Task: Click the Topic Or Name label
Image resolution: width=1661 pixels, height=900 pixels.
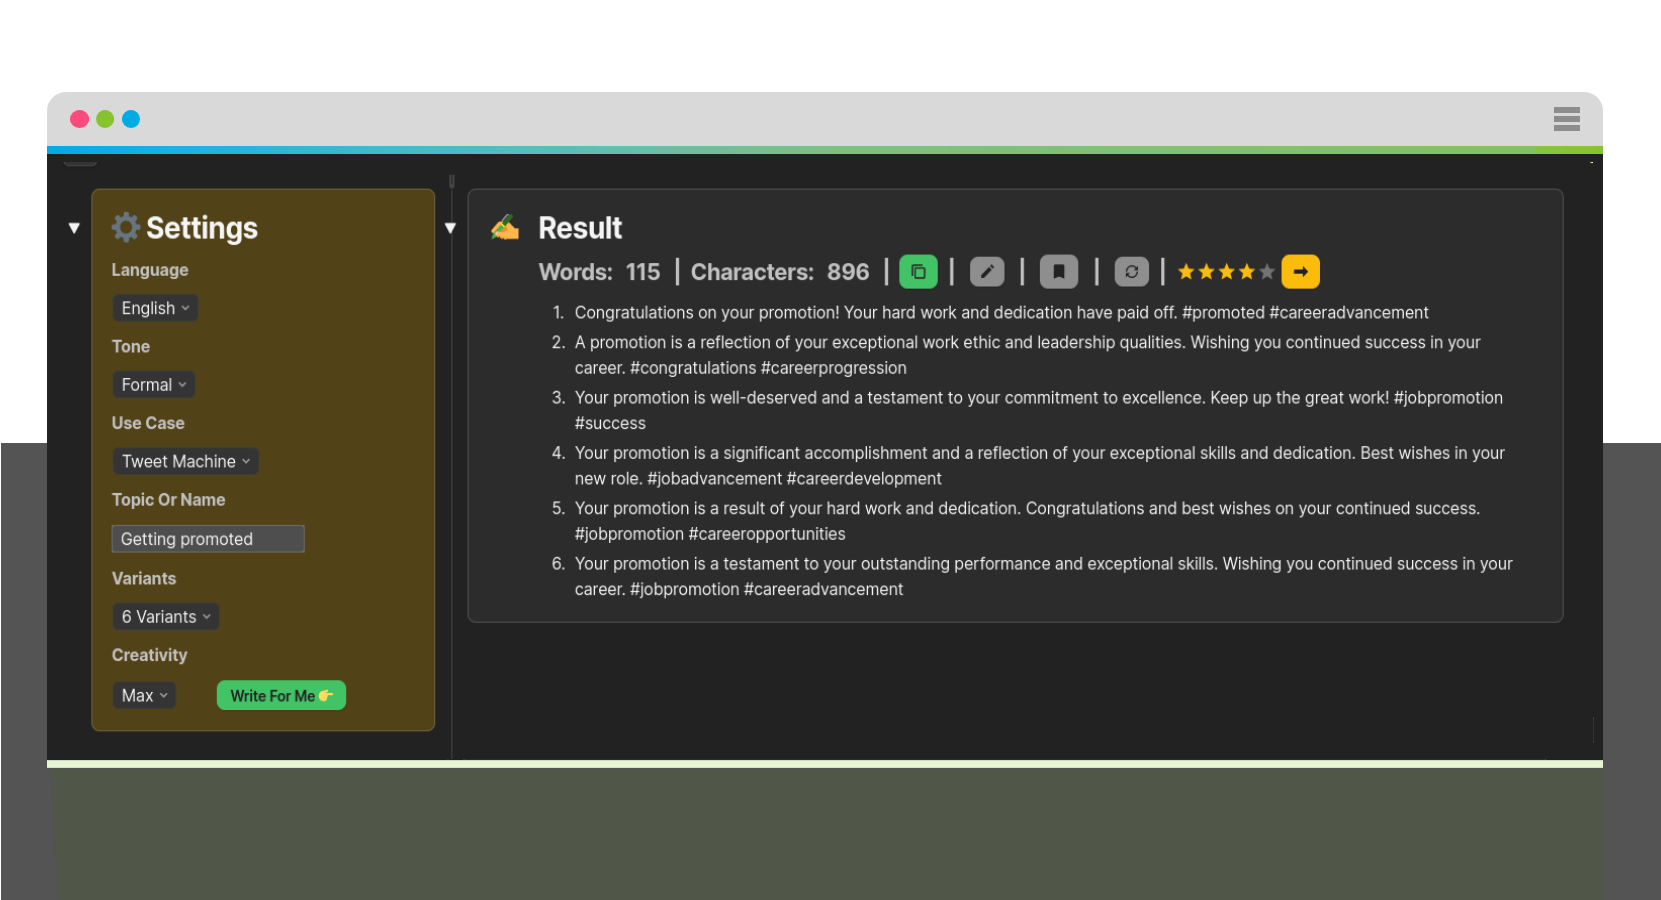Action: 168,500
